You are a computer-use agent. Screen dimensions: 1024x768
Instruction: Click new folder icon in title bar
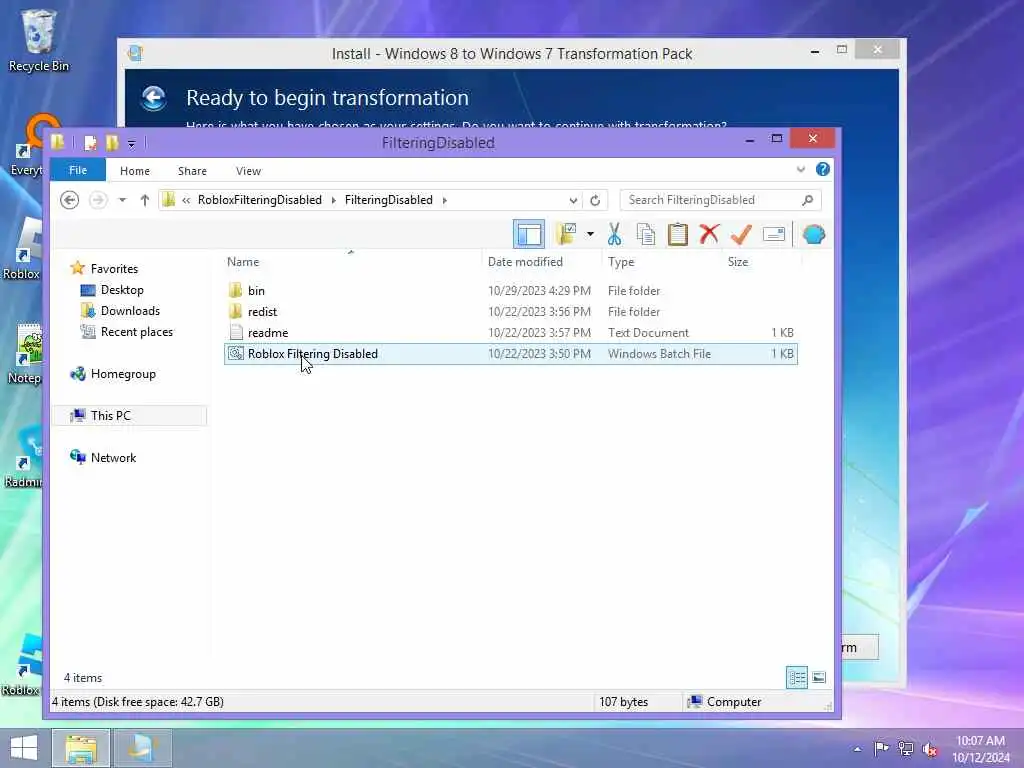point(112,142)
